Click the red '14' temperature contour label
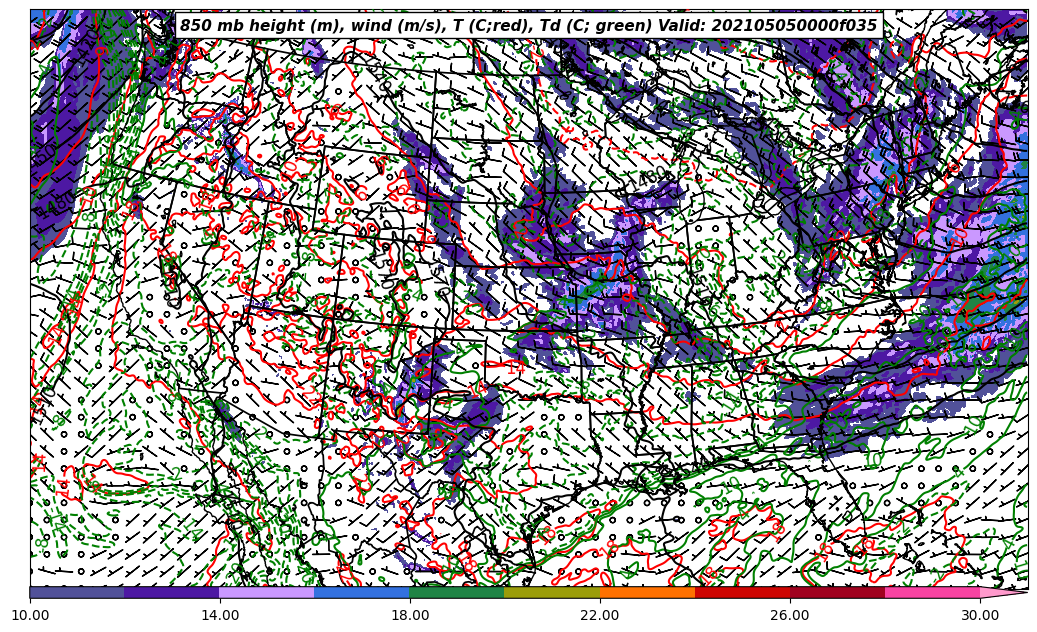Image resolution: width=1037 pixels, height=632 pixels. coord(515,368)
